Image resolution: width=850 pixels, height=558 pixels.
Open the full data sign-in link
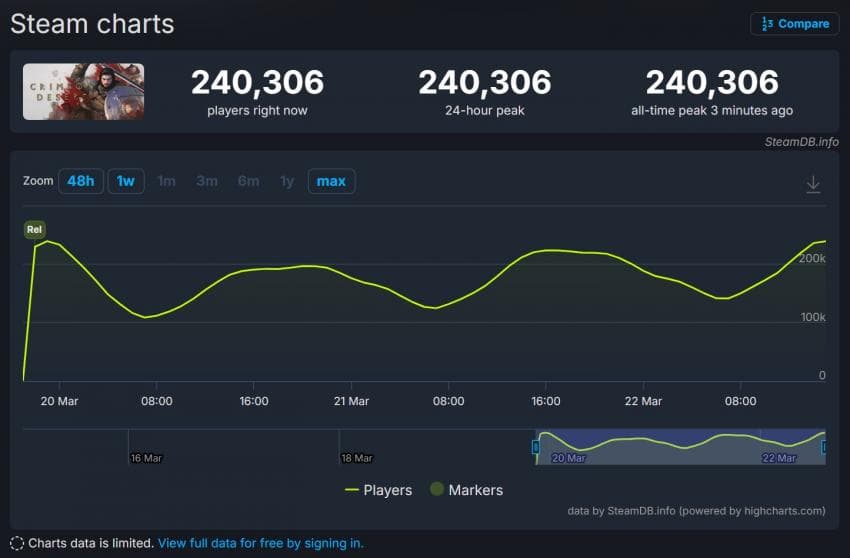point(260,543)
